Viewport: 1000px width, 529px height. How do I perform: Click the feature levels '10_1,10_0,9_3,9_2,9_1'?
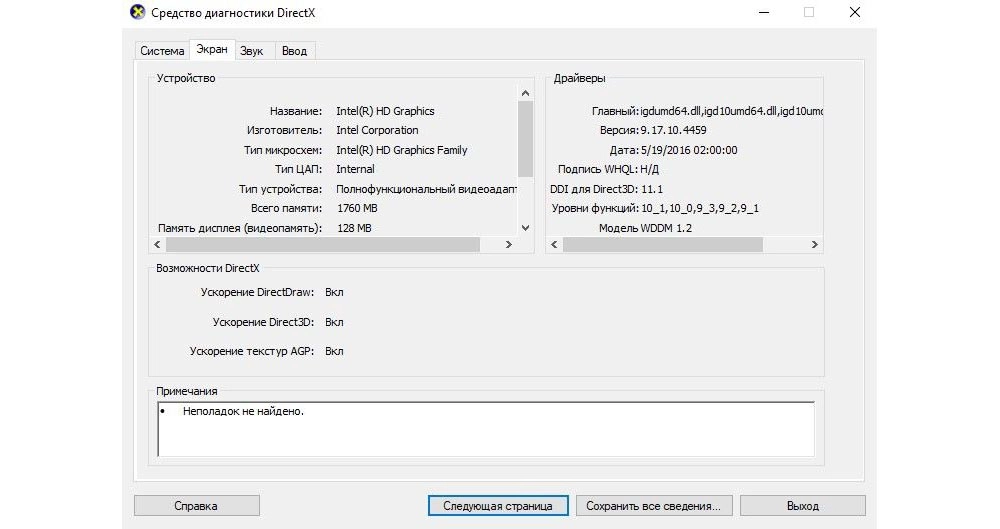[700, 208]
